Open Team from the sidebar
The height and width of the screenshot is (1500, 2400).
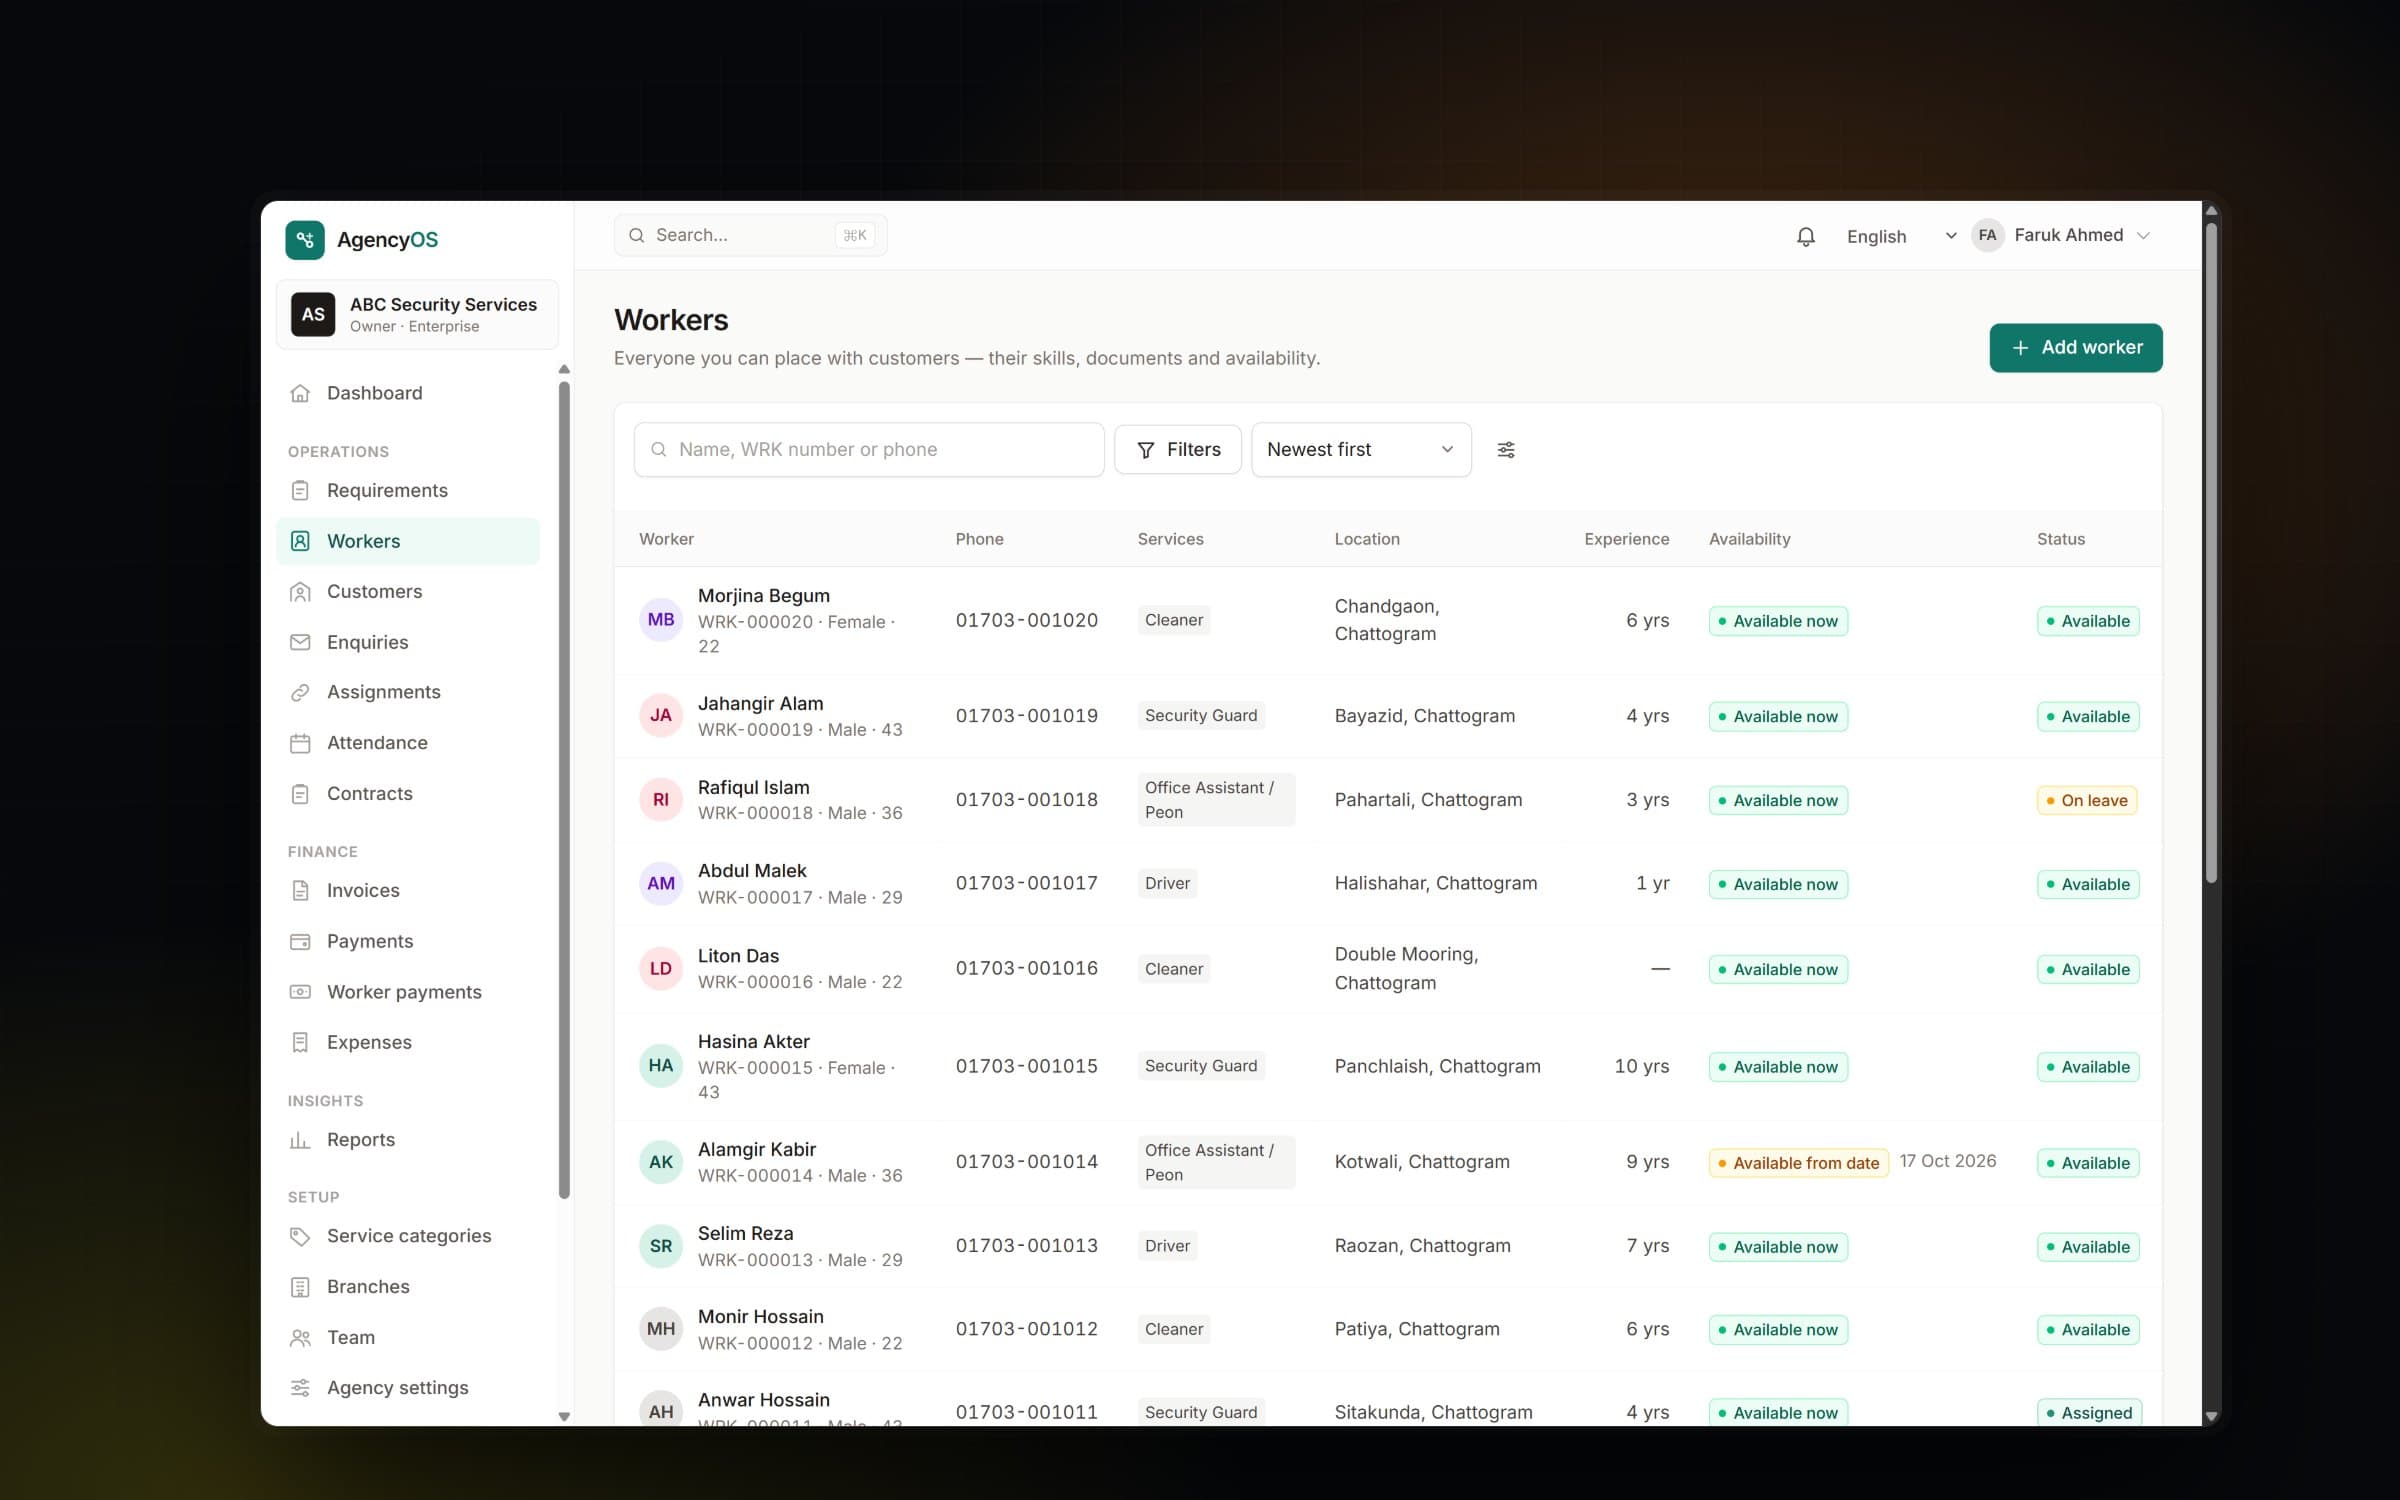coord(408,1338)
